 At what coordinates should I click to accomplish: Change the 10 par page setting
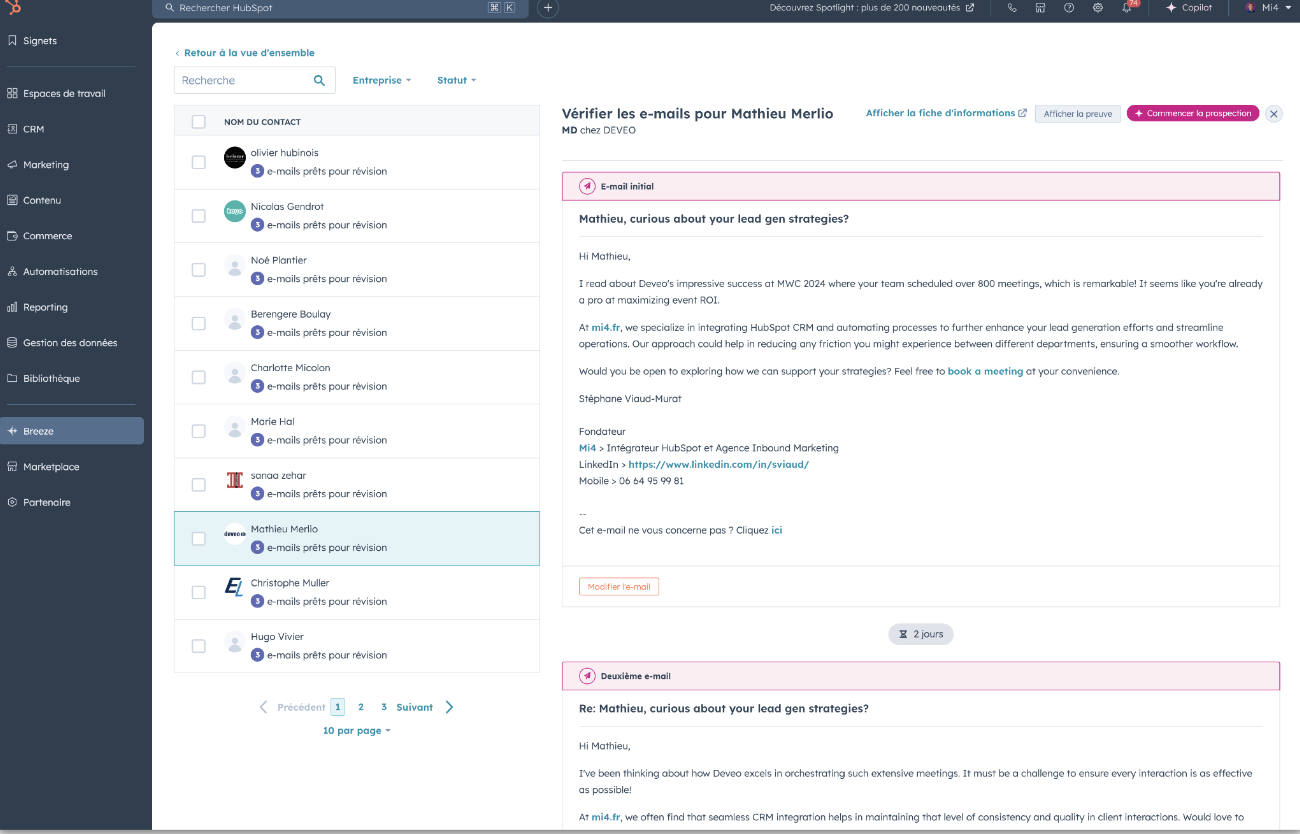(x=356, y=731)
